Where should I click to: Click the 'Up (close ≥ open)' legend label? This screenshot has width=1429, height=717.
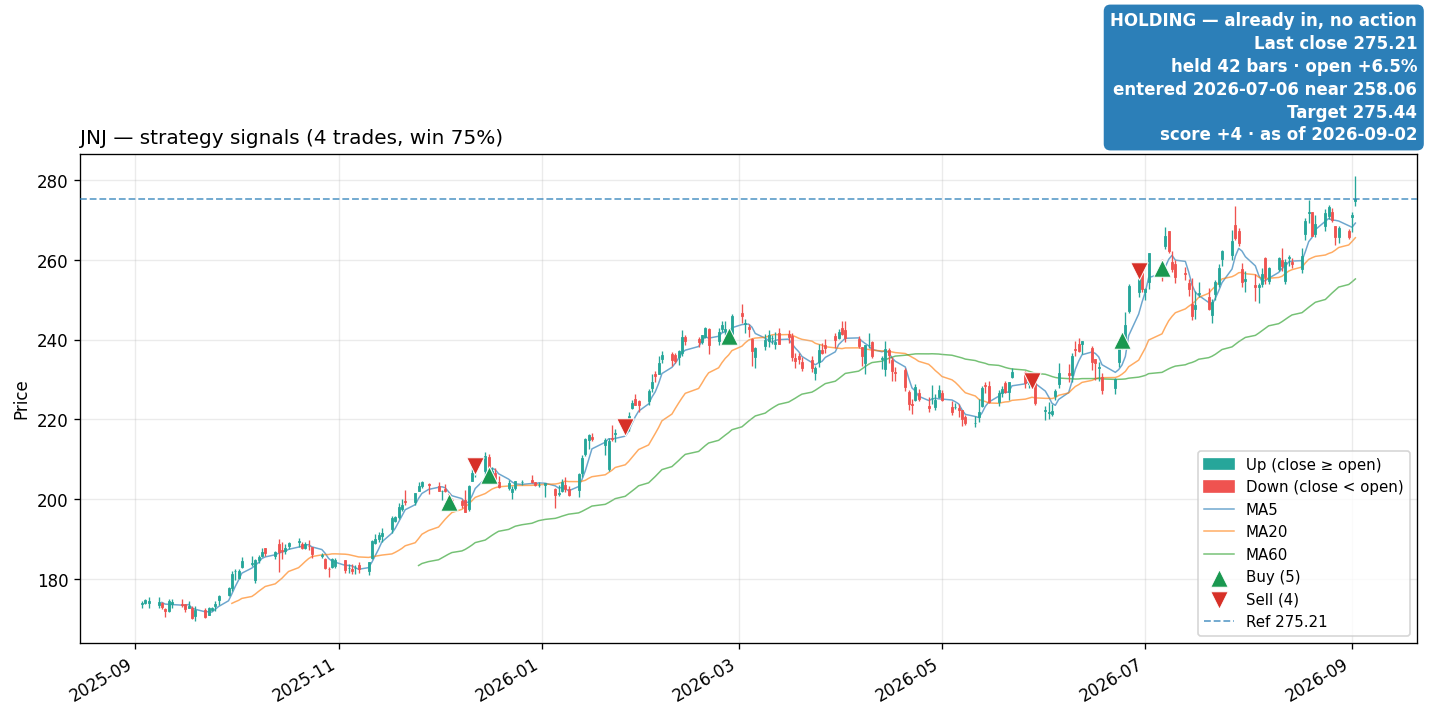1313,465
